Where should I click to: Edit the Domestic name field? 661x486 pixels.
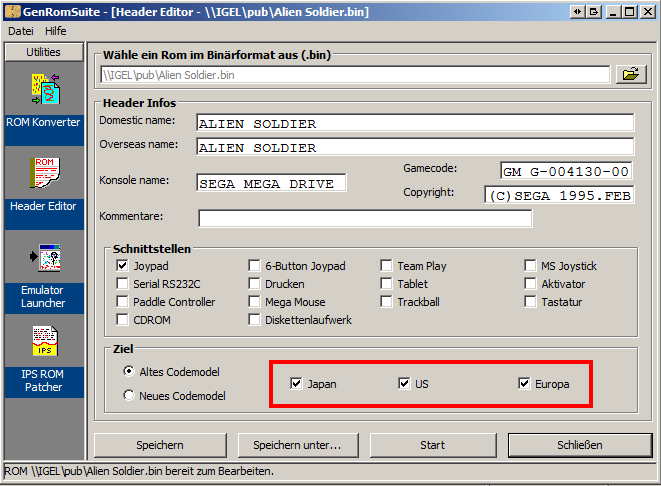[415, 124]
